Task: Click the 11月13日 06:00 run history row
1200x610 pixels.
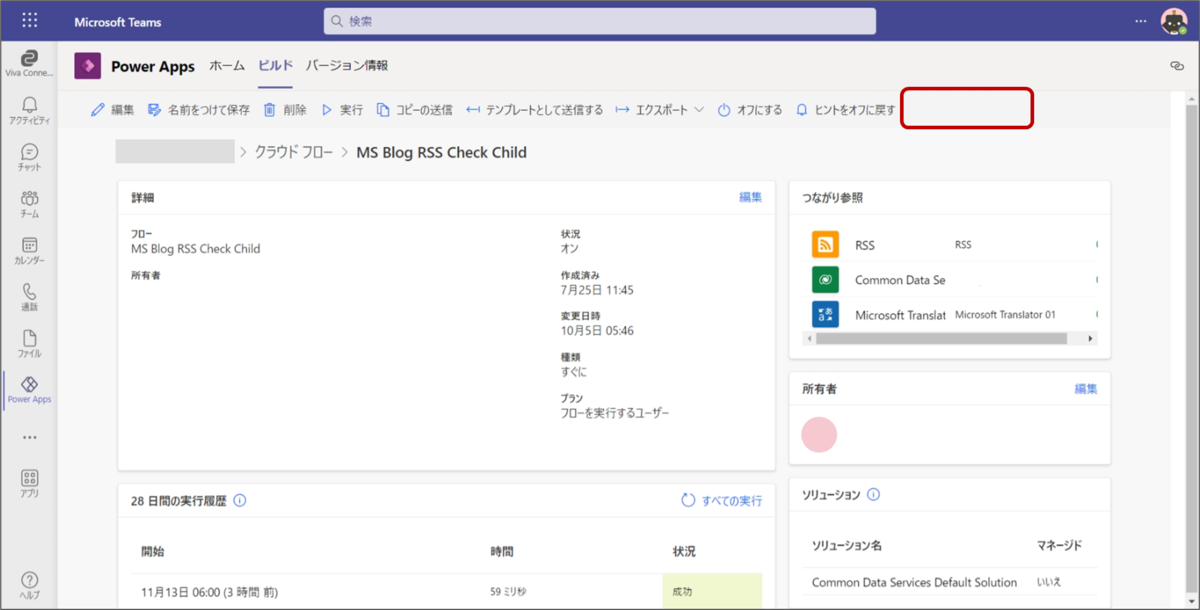Action: (446, 592)
